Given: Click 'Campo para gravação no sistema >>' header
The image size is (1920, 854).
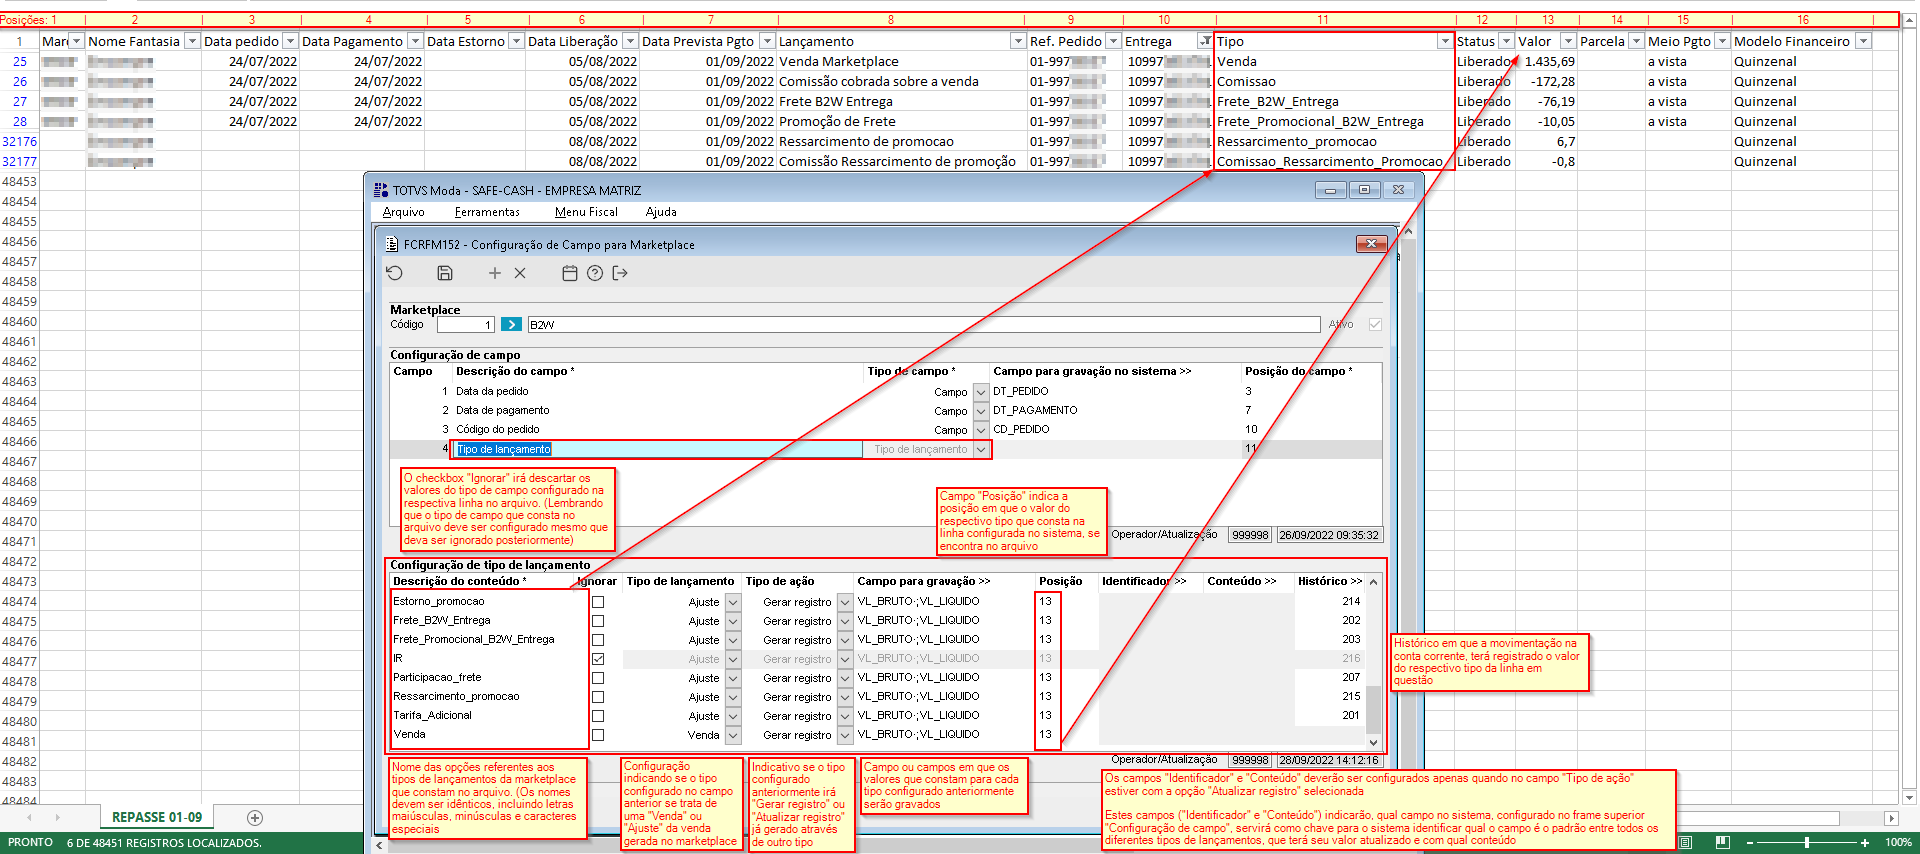Looking at the screenshot, I should (1092, 371).
